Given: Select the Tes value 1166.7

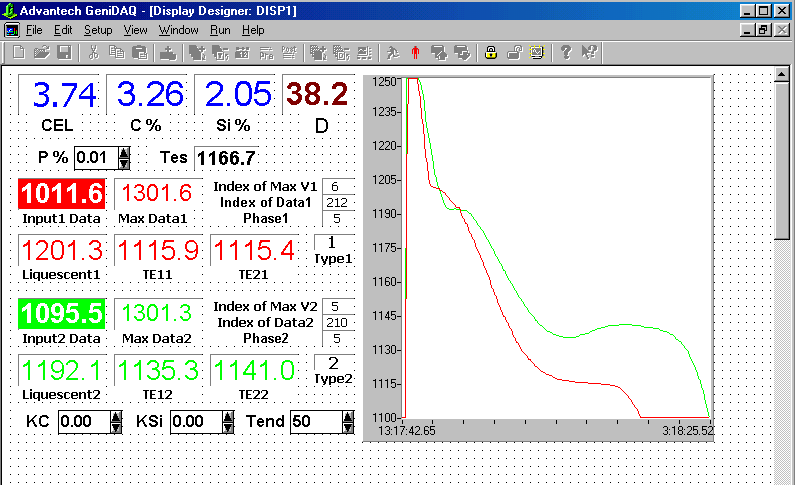Looking at the screenshot, I should (x=226, y=158).
